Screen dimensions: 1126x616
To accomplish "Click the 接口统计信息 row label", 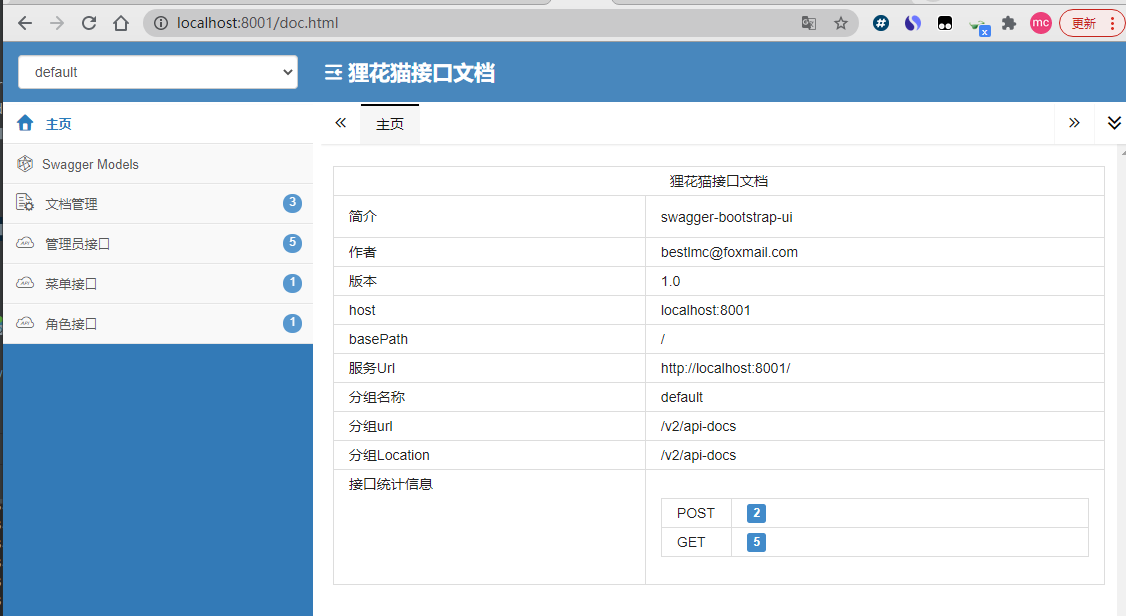I will coord(391,484).
